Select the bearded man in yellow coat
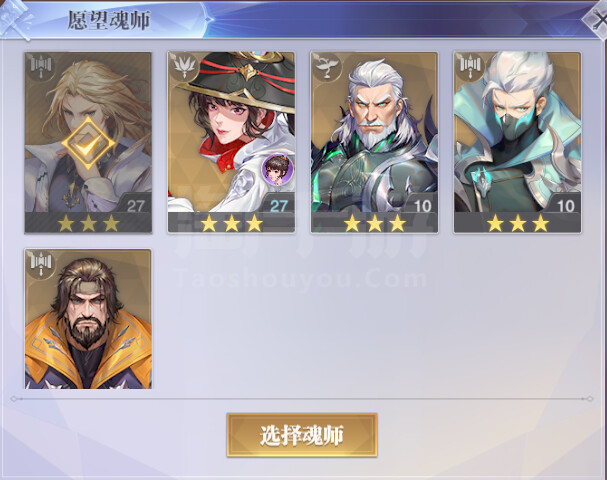The height and width of the screenshot is (480, 607). click(x=88, y=319)
